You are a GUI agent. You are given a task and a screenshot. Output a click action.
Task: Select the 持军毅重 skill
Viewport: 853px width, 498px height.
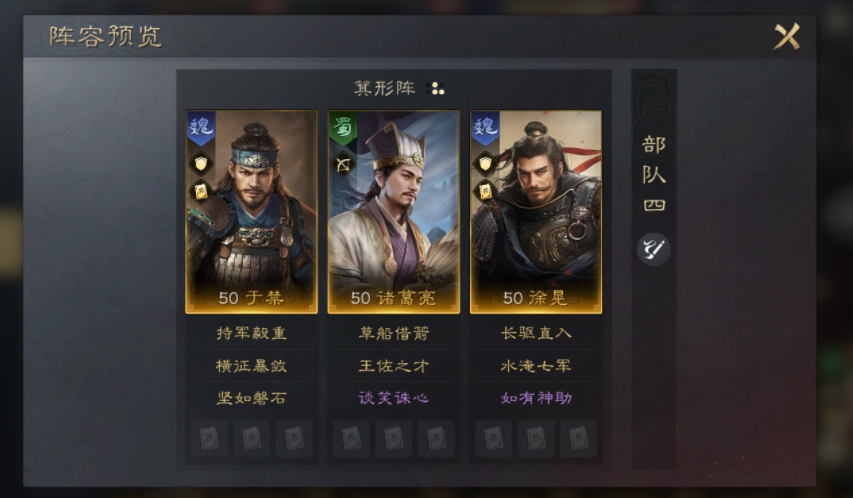click(x=251, y=333)
